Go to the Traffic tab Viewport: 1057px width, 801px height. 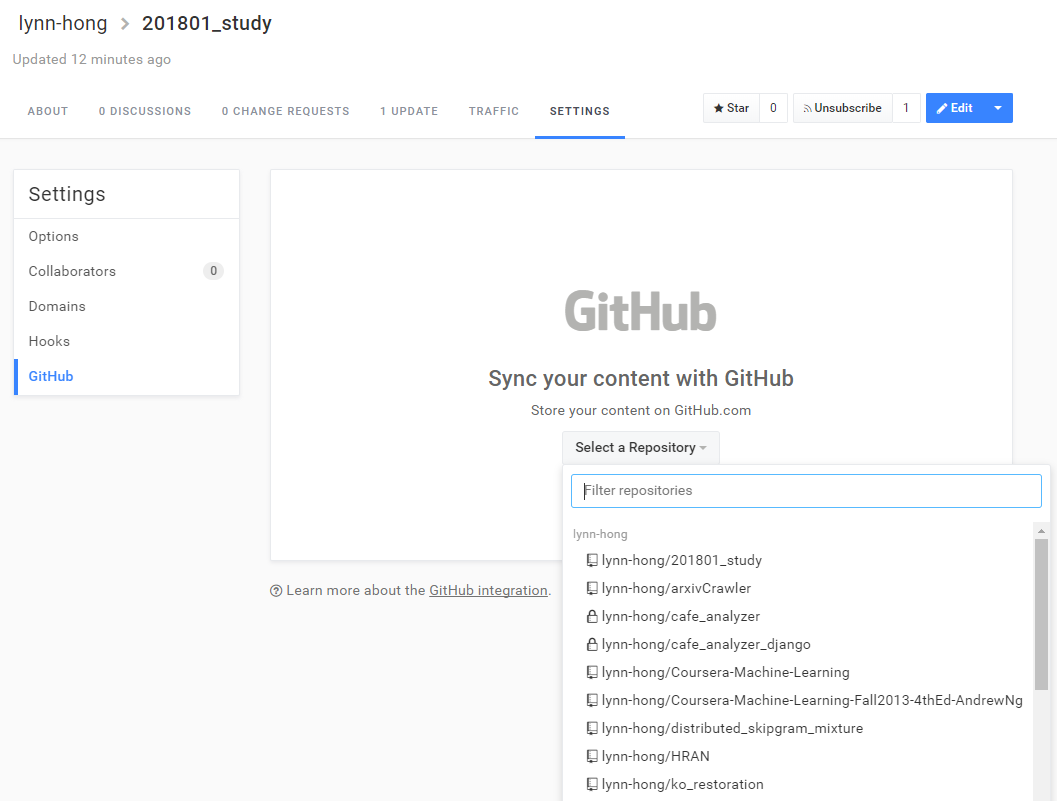(494, 111)
